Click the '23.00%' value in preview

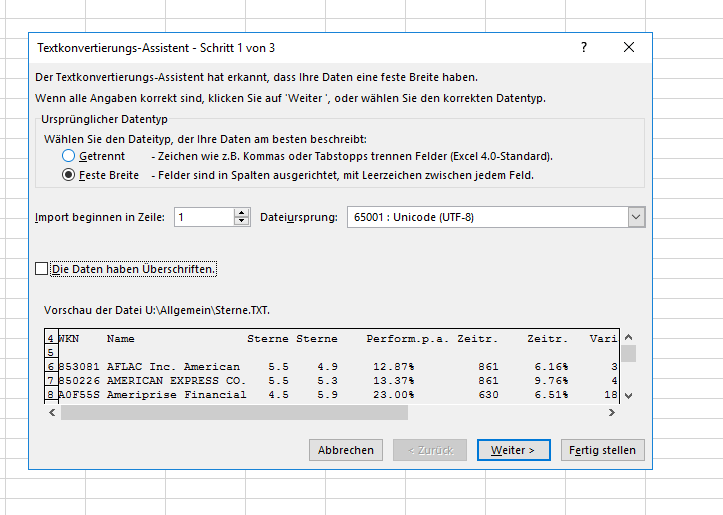(394, 395)
